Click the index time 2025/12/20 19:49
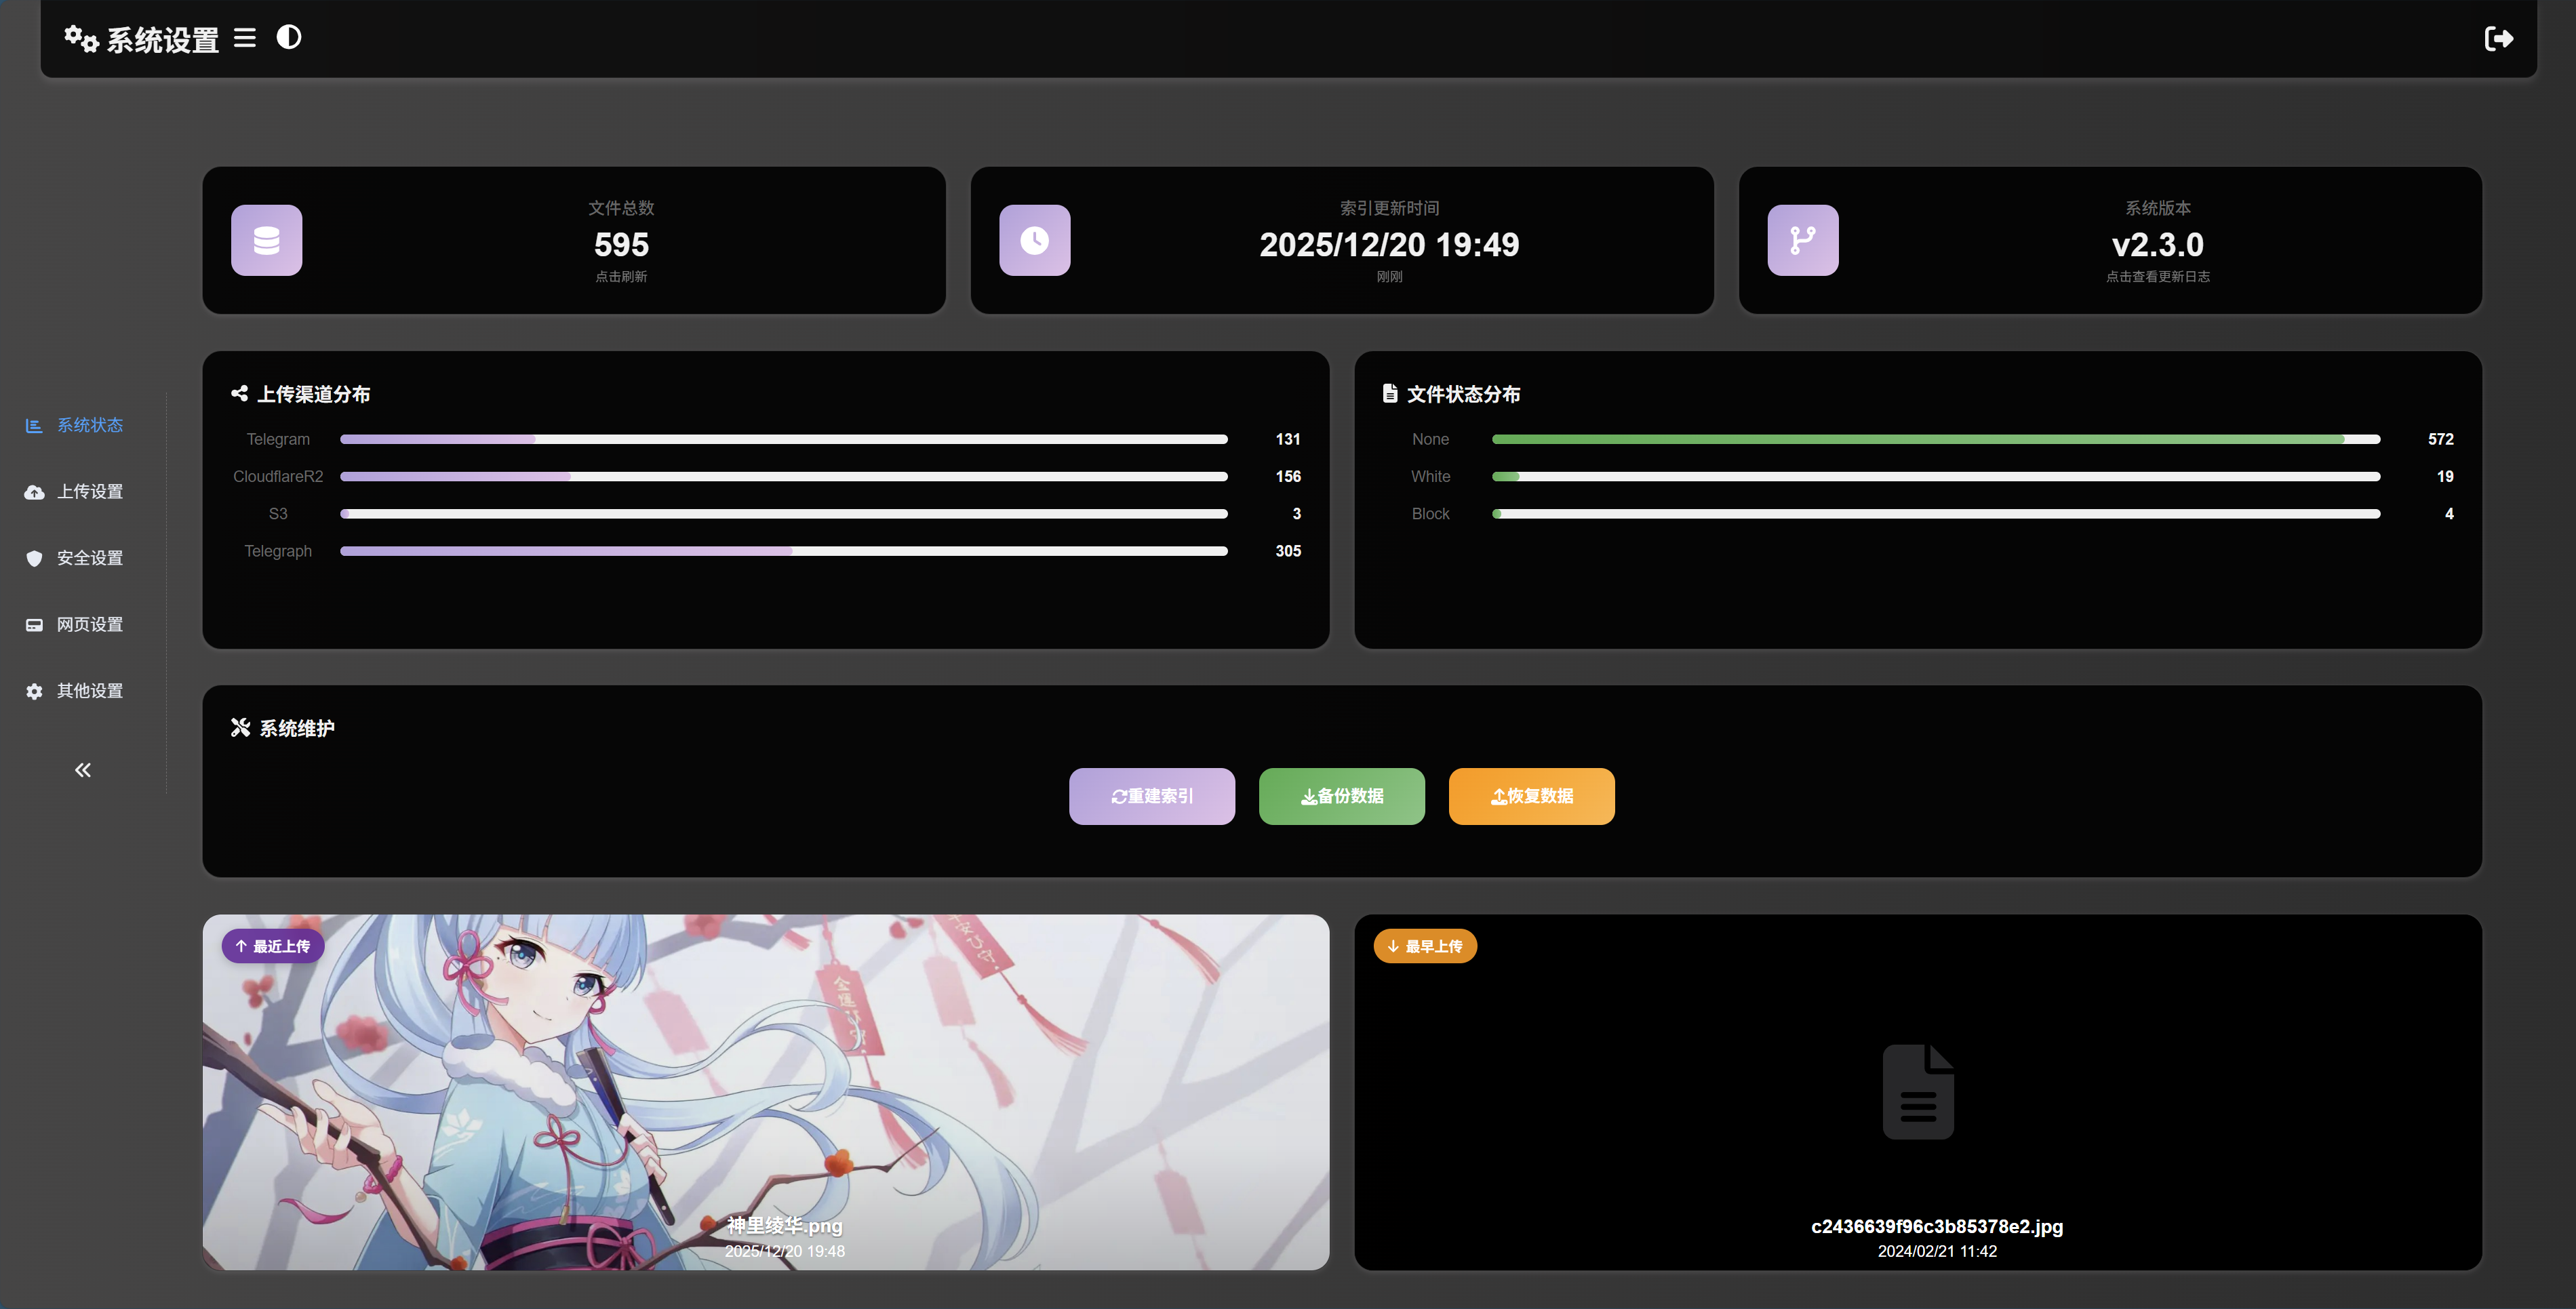2576x1309 pixels. [1389, 245]
